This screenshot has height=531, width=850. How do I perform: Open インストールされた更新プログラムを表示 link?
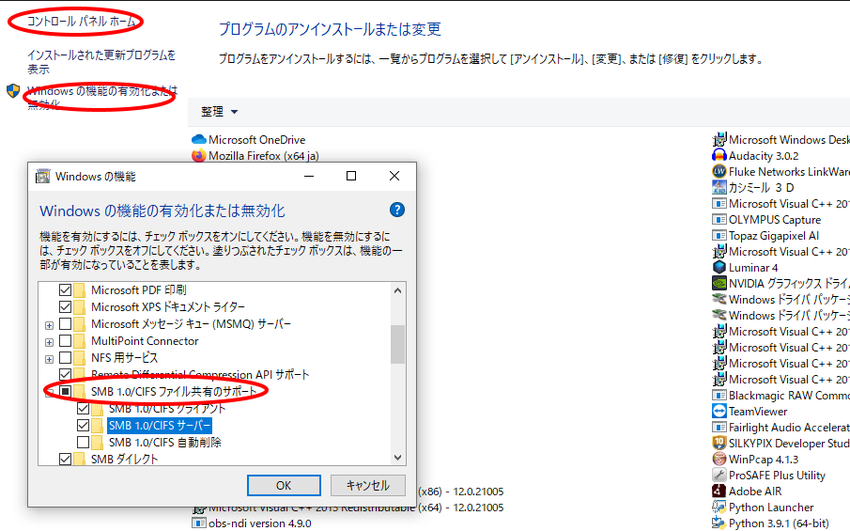tap(102, 62)
